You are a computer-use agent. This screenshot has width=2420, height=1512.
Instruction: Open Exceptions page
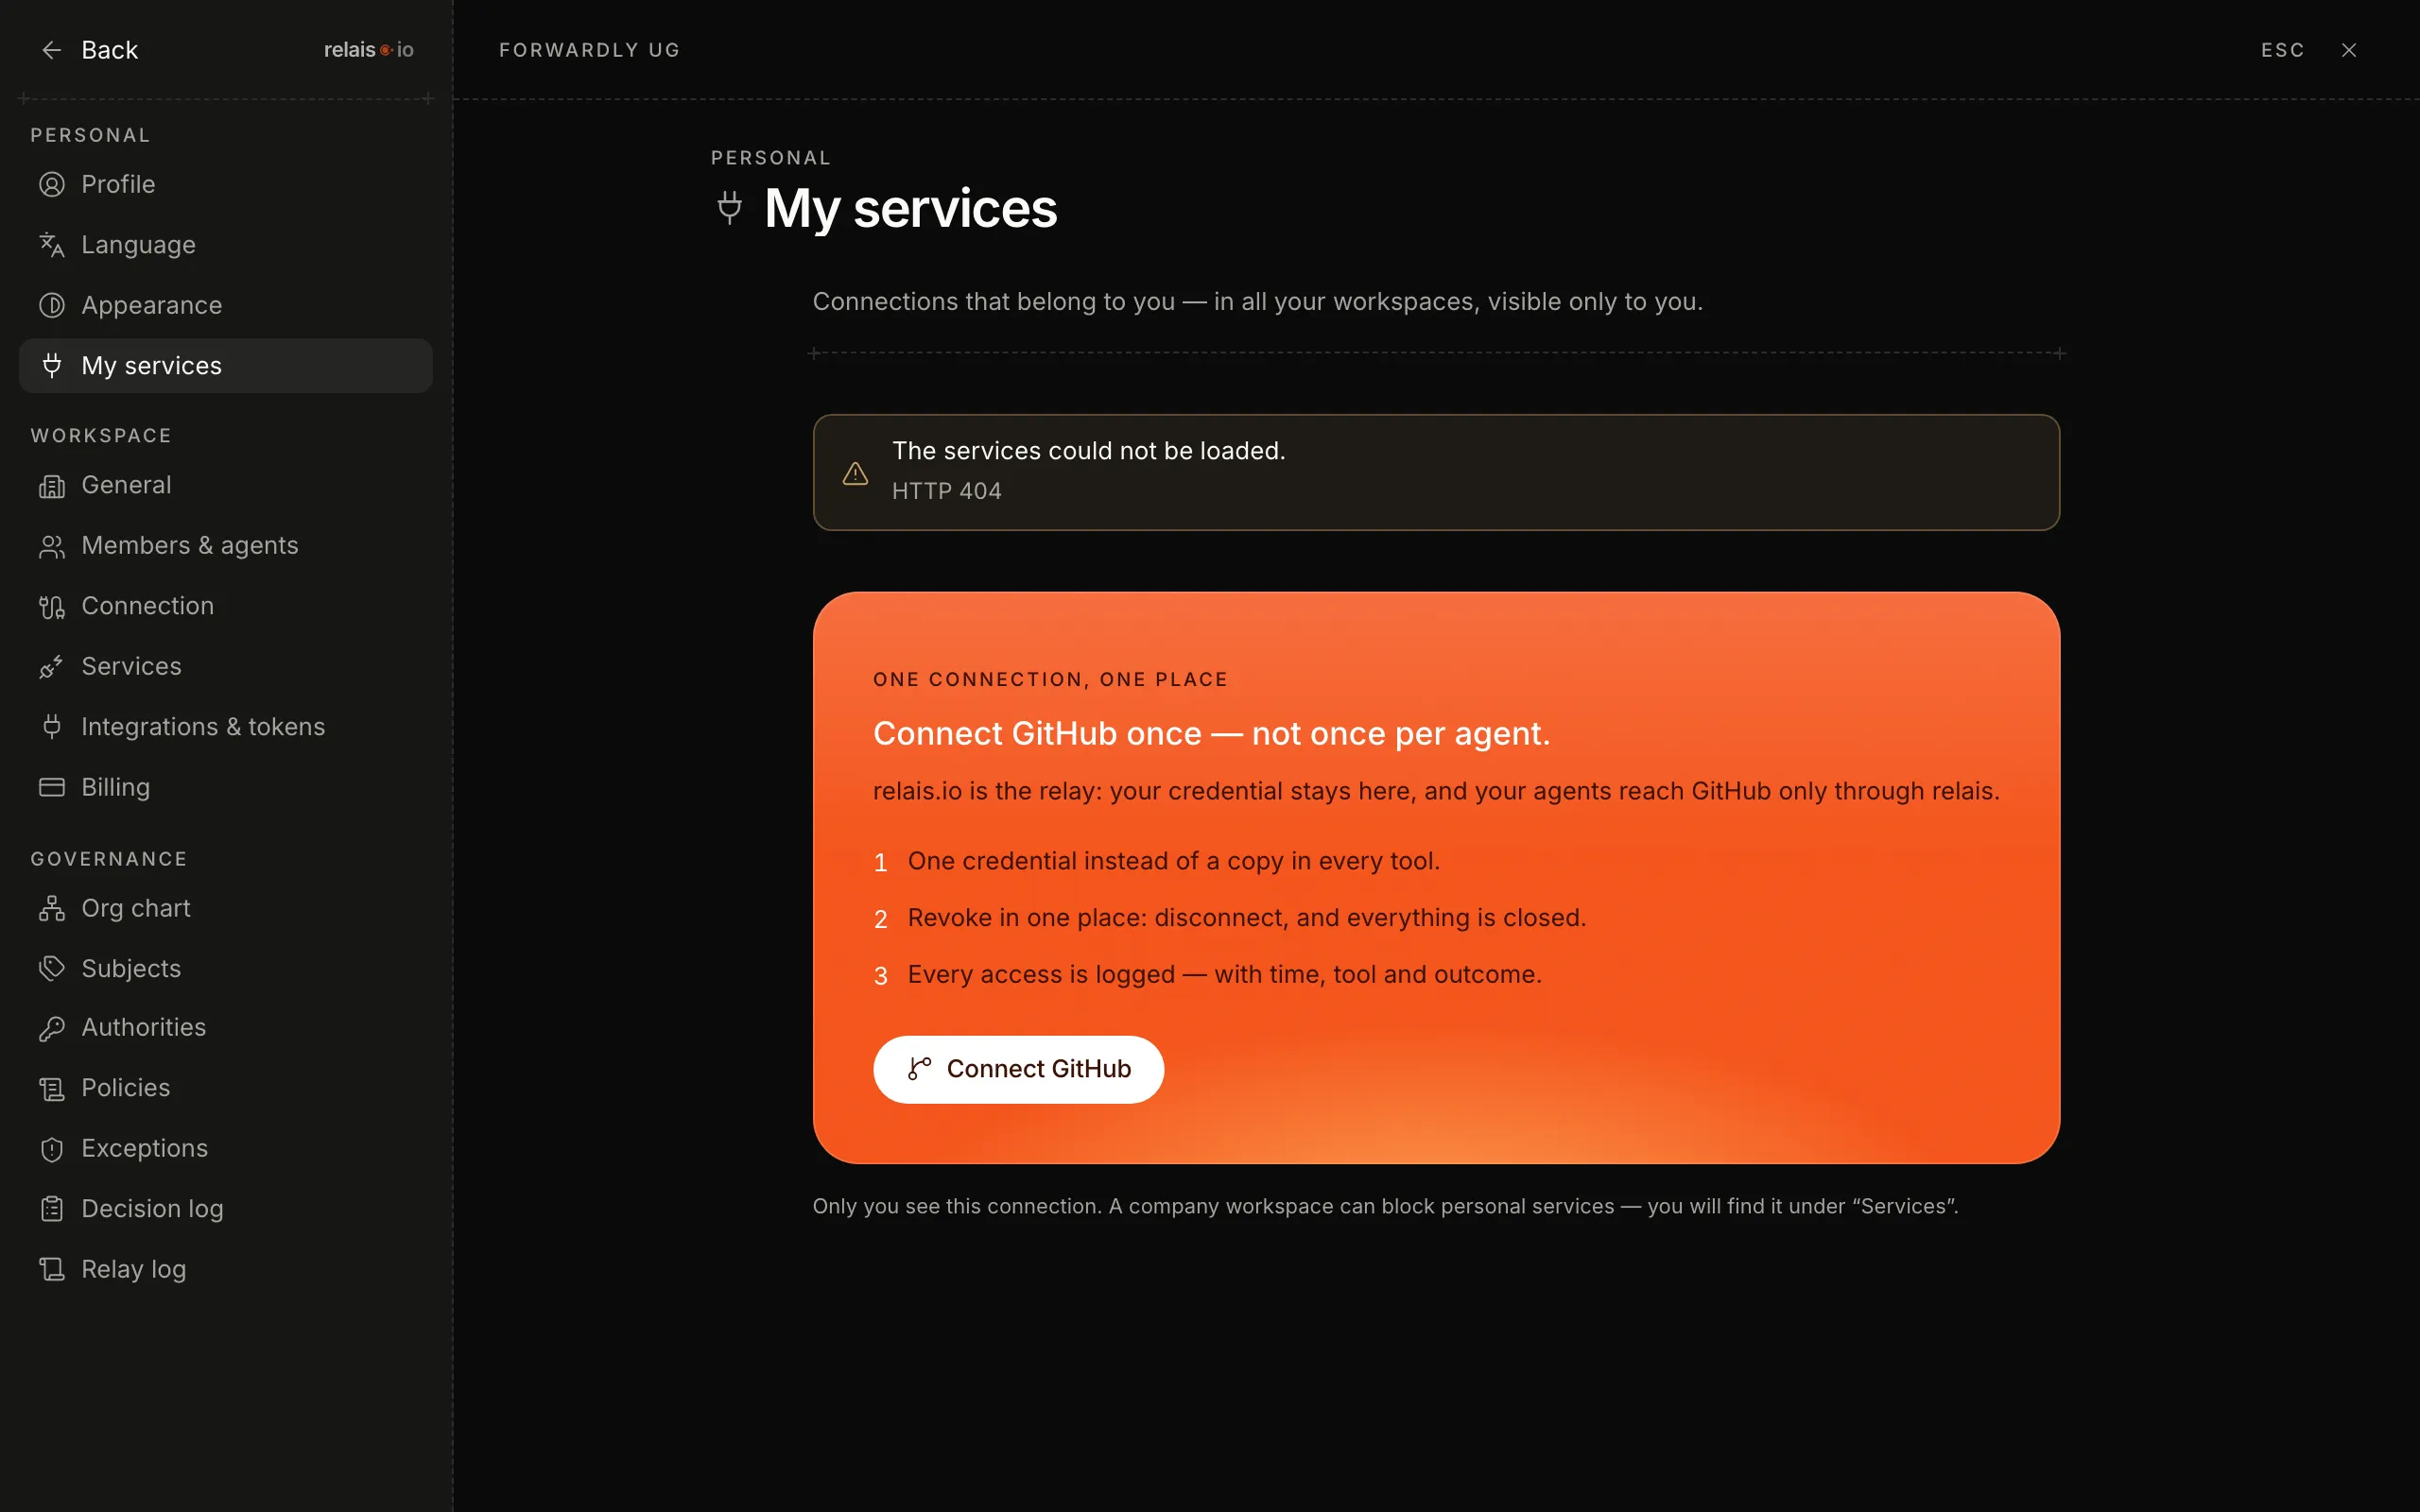[x=225, y=1148]
